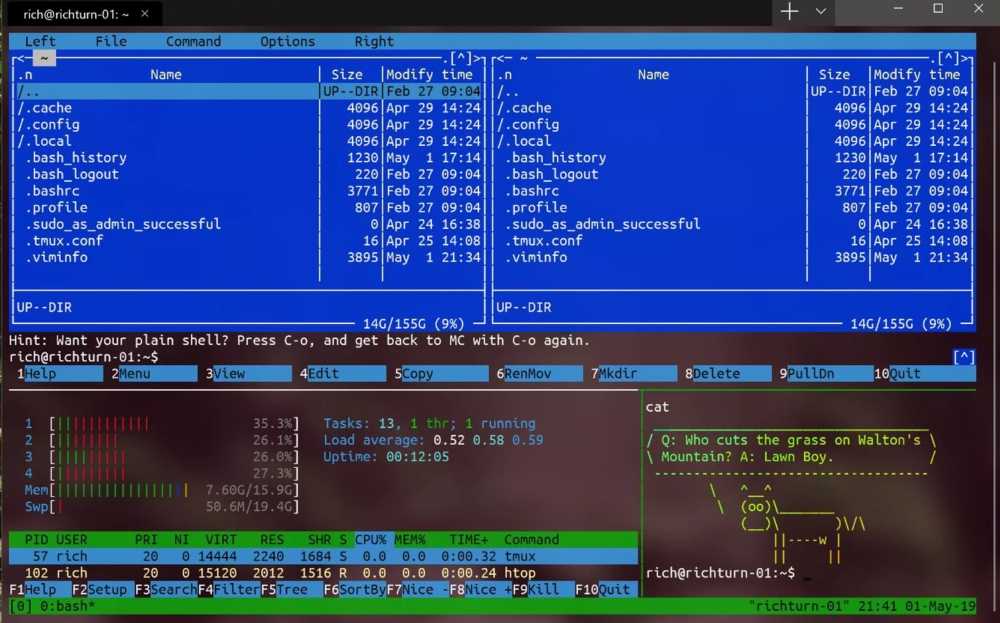
Task: Click the [^] toggle beside the shell prompt
Action: pos(964,357)
